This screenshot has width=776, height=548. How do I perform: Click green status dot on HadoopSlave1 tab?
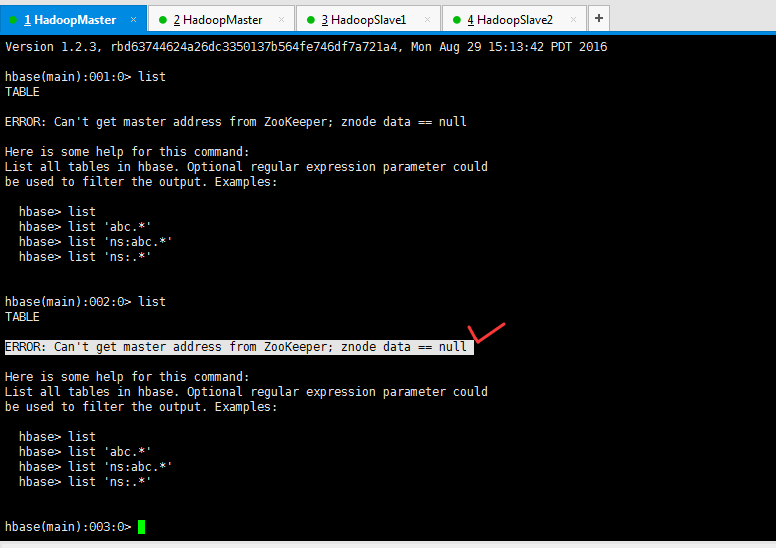point(311,20)
